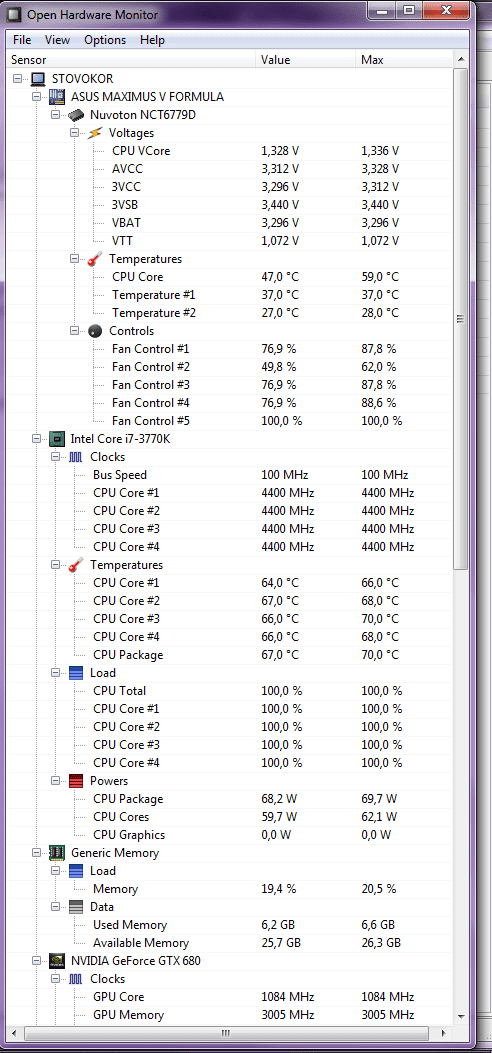The height and width of the screenshot is (1053, 492).
Task: Open the Options menu
Action: pos(105,40)
